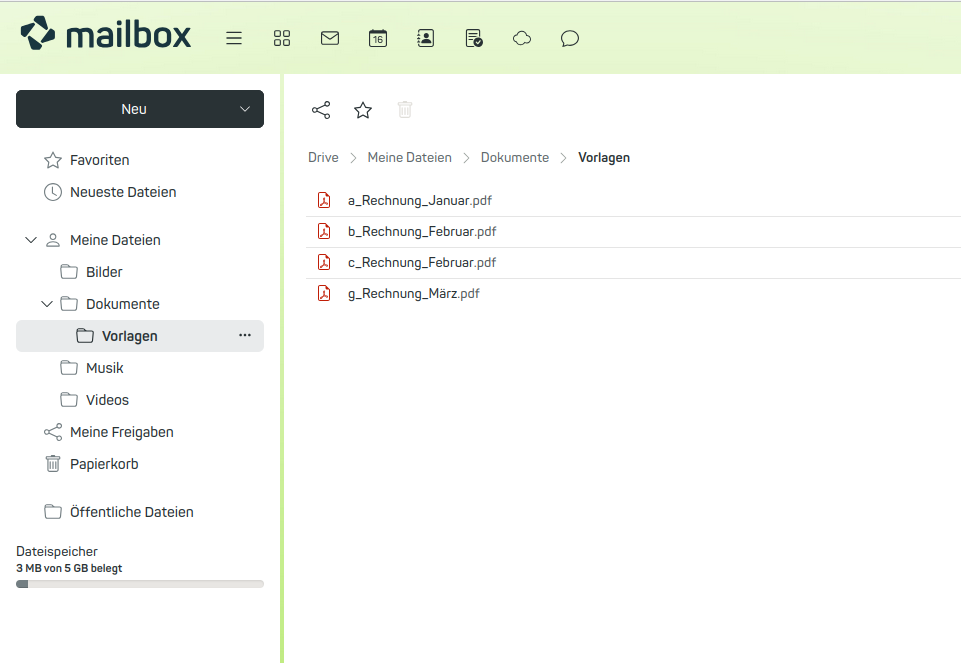
Task: Go to Drive in breadcrumb
Action: (x=323, y=157)
